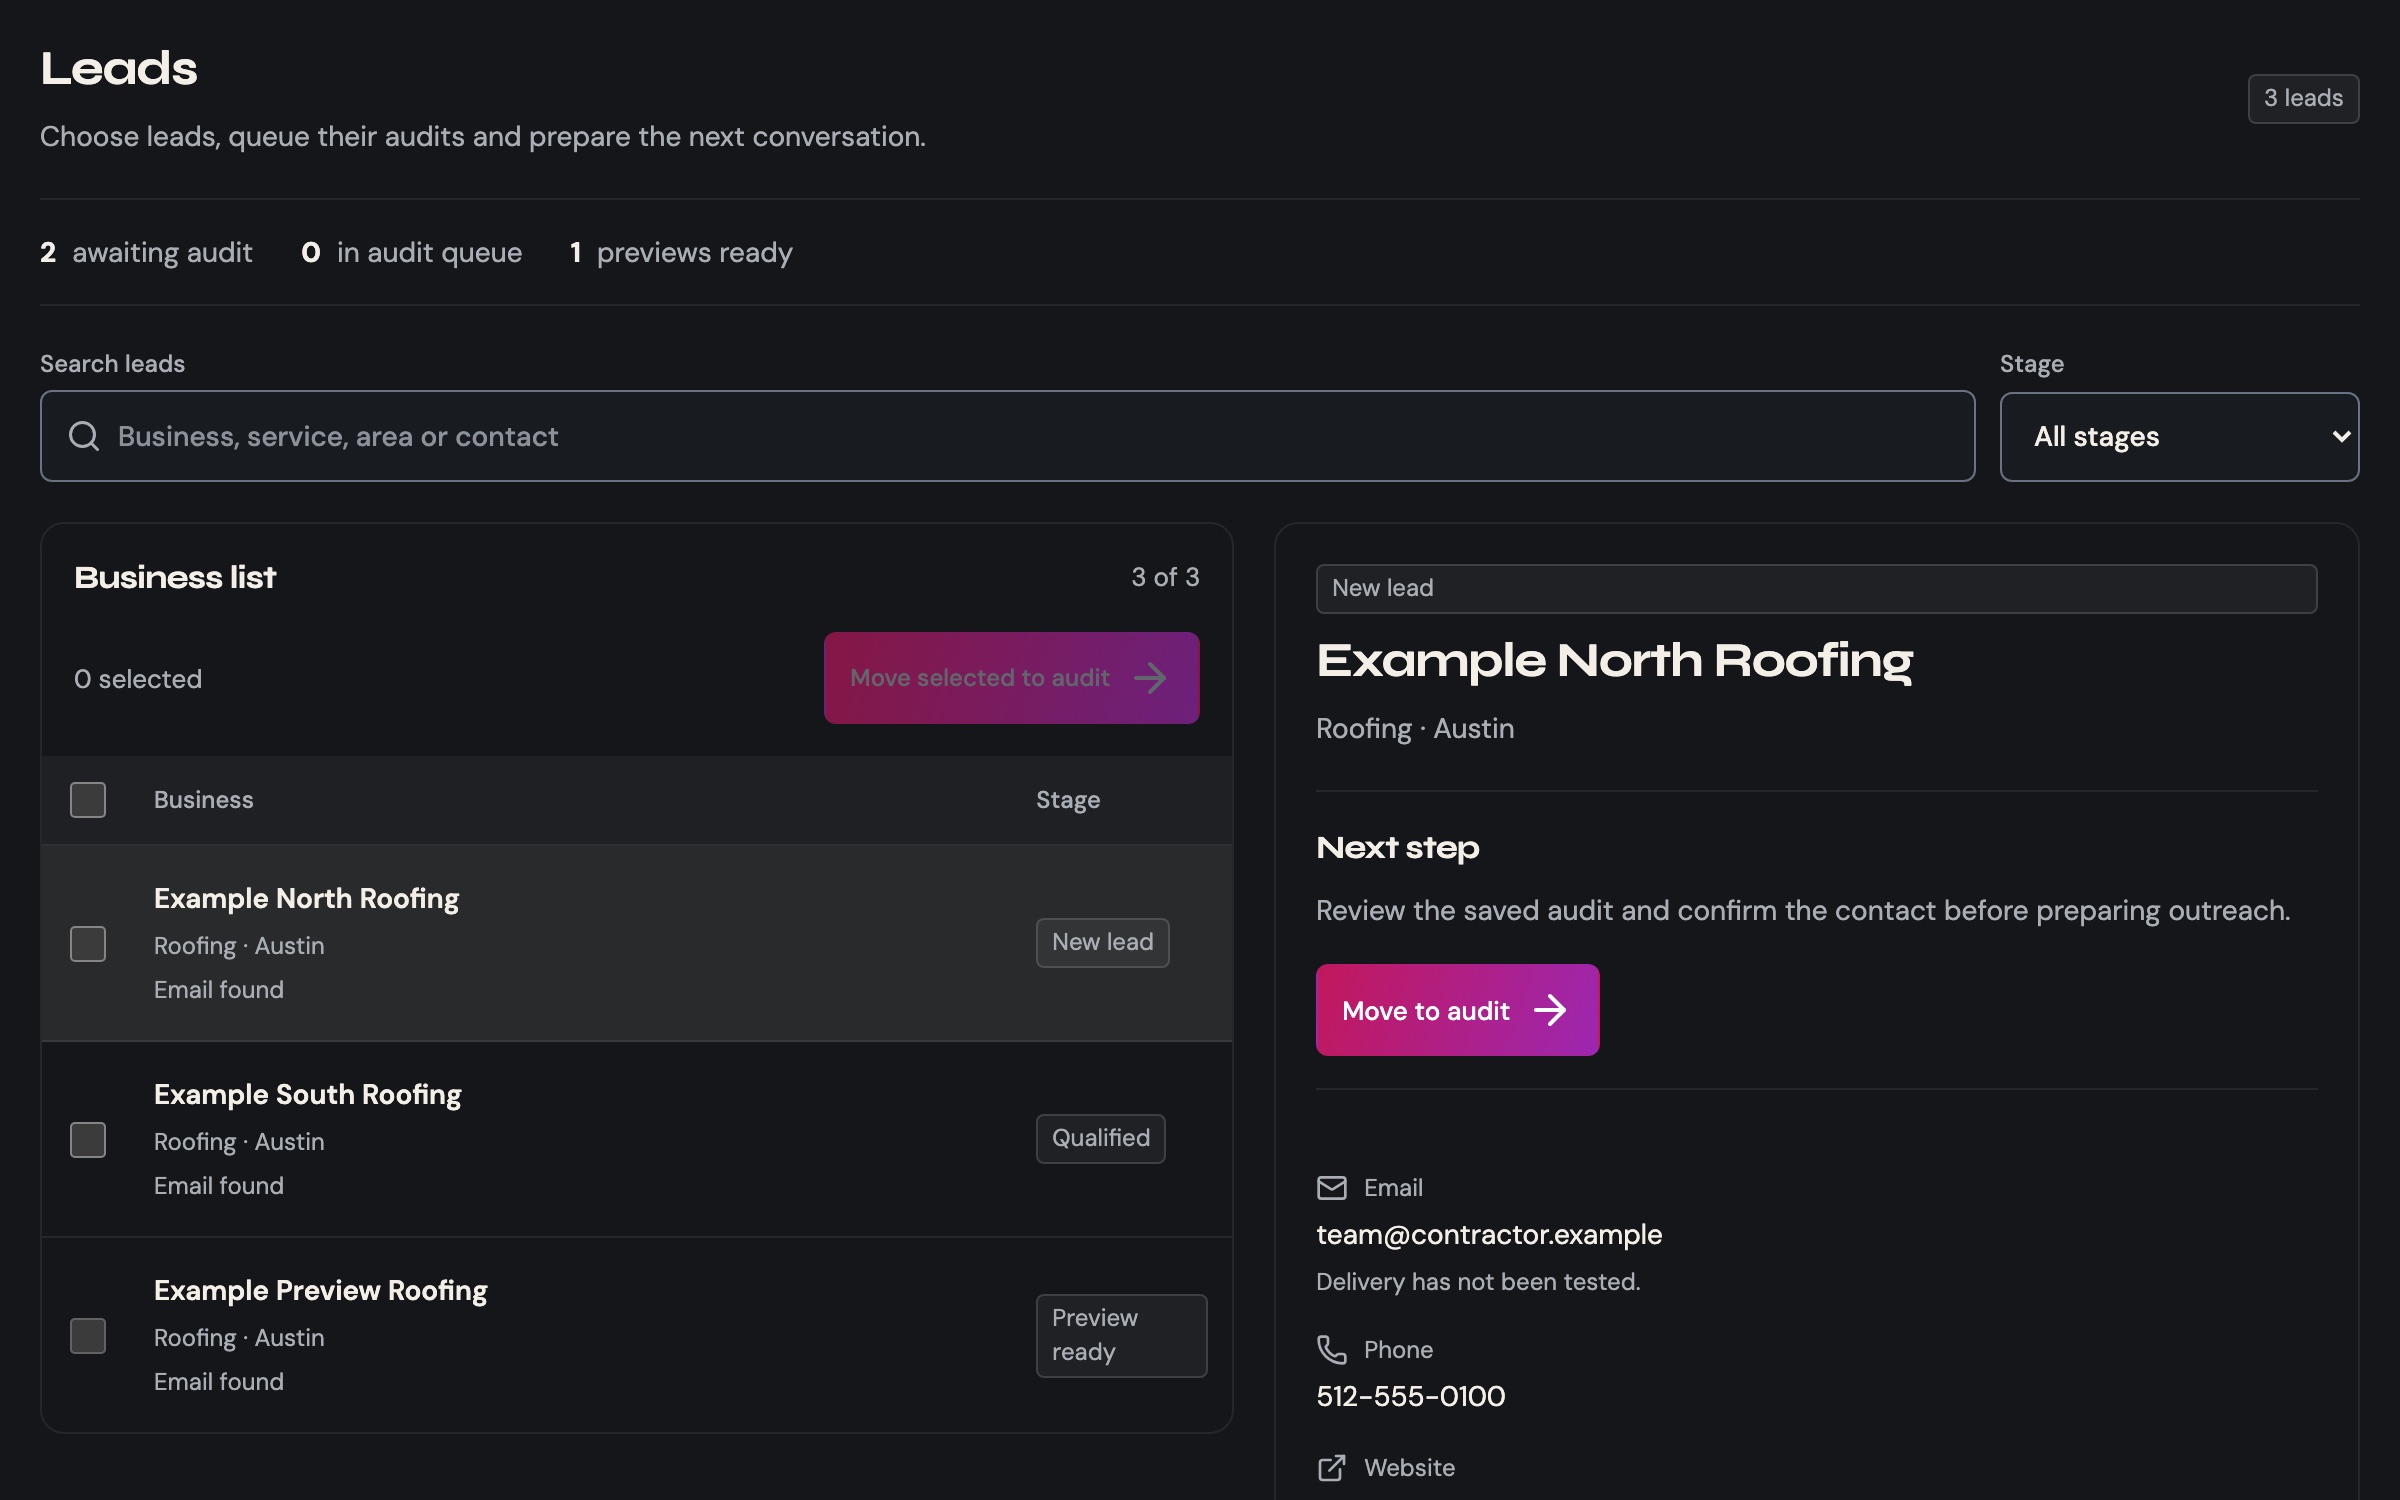Click the New lead tag in detail panel

(x=1816, y=588)
